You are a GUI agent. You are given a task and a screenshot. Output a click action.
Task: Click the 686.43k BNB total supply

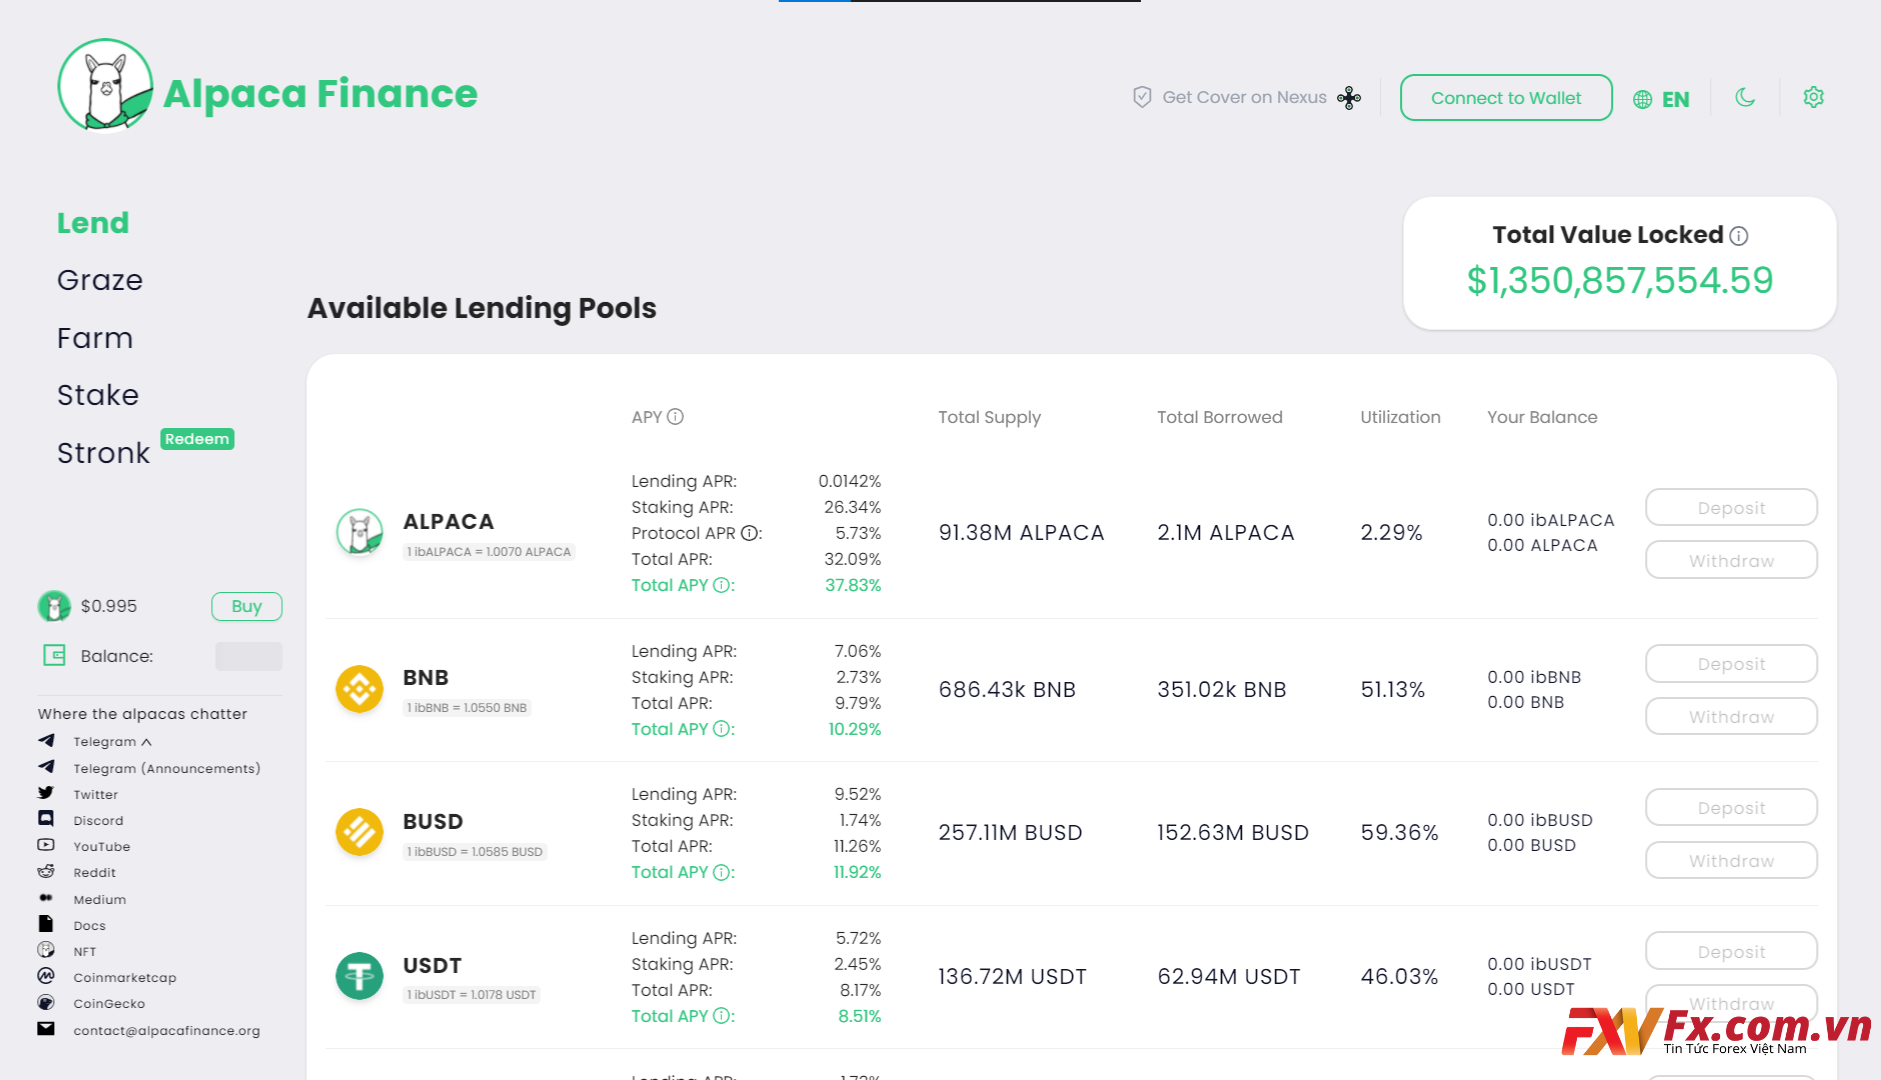[1007, 689]
